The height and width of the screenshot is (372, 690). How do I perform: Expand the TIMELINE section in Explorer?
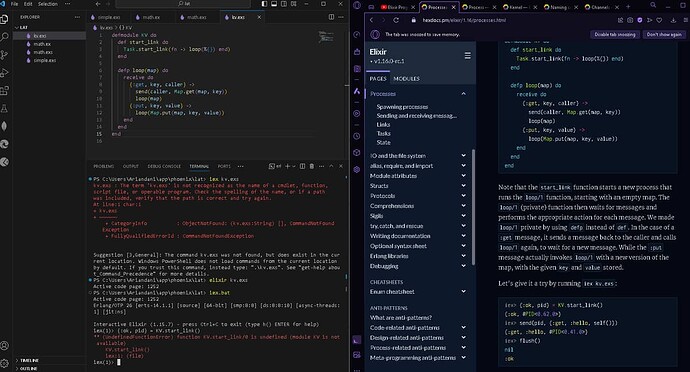[29, 361]
